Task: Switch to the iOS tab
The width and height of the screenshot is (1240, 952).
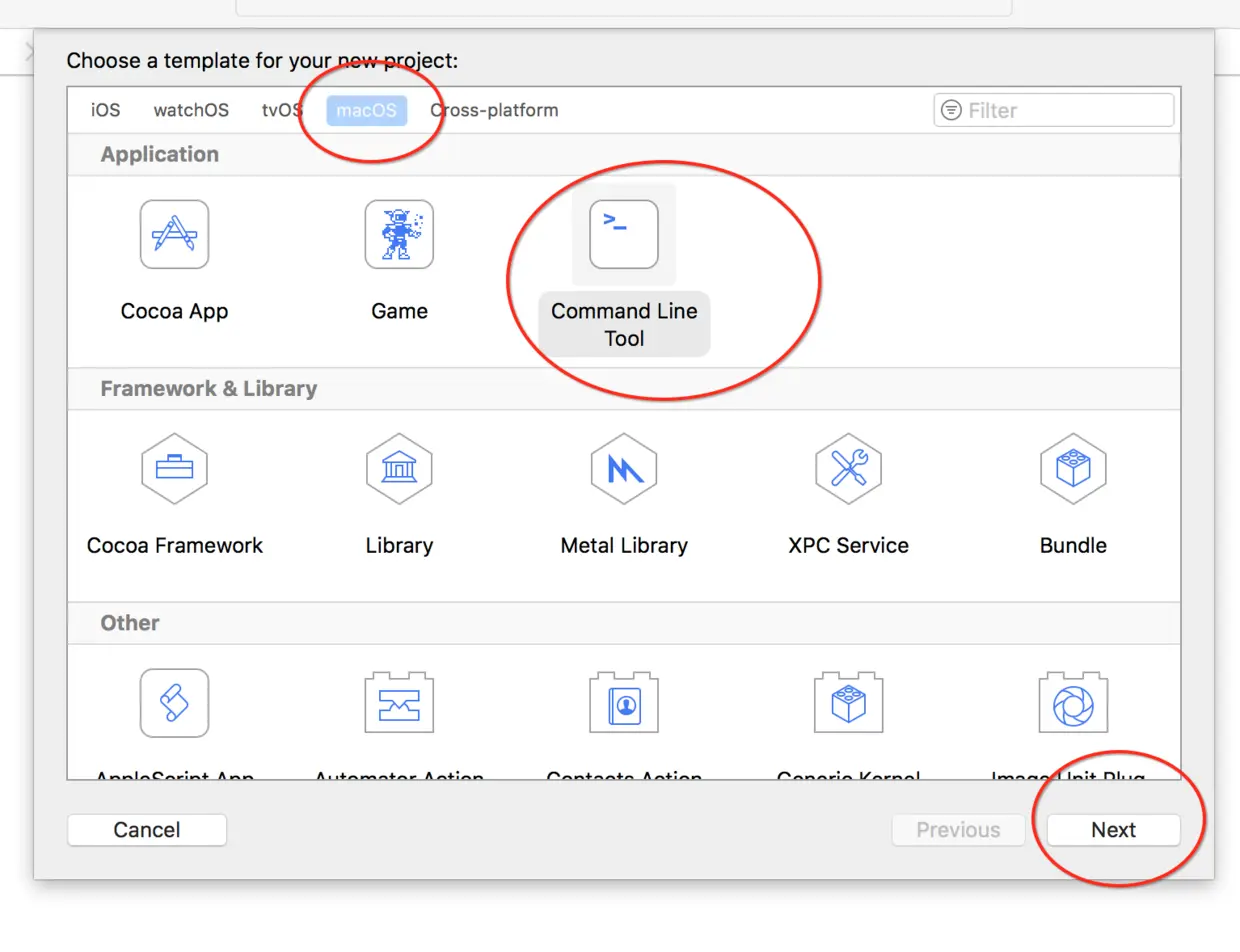Action: [105, 110]
